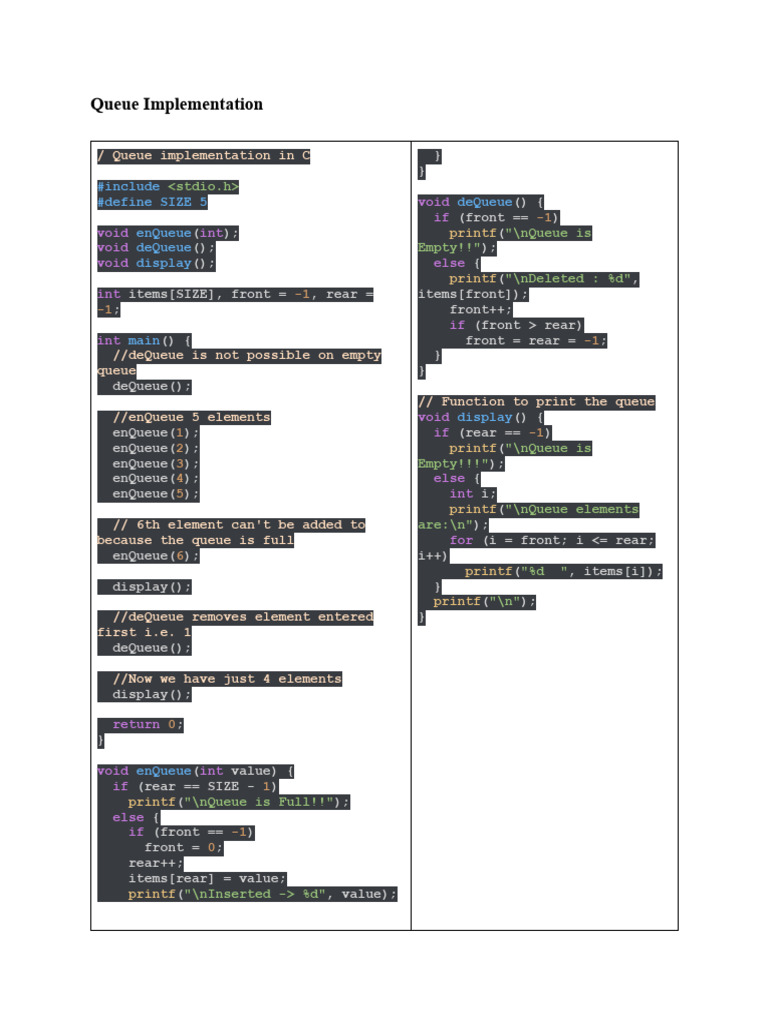Click the 'enQueue(4);' call
768x1024 pixels.
(x=155, y=479)
